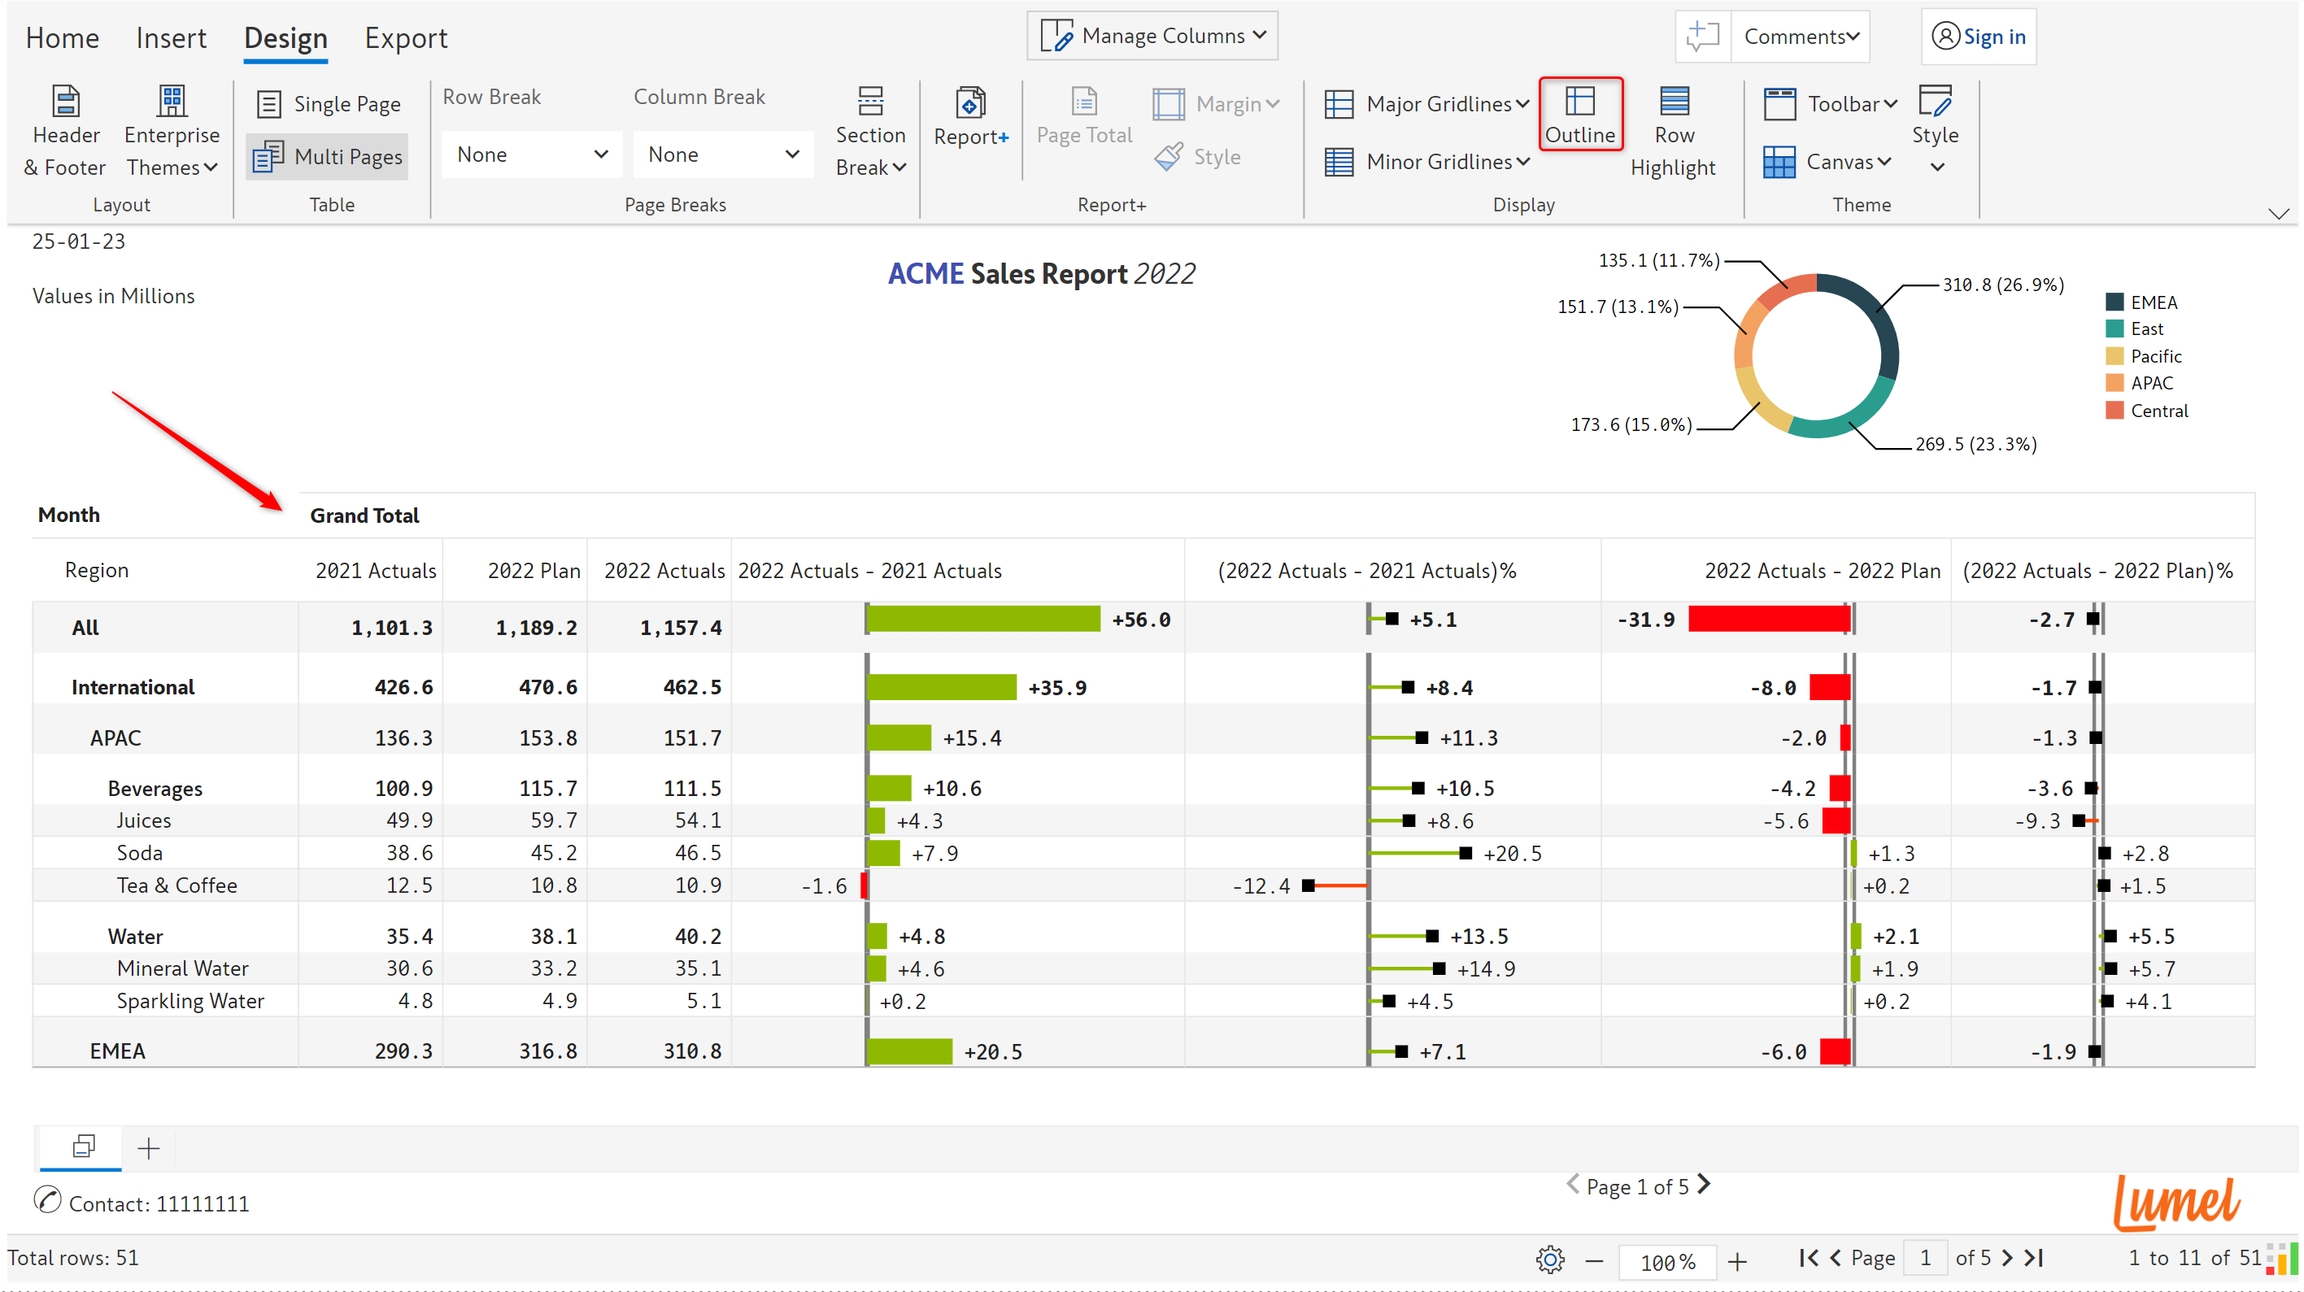Switch to the Insert tab

171,38
